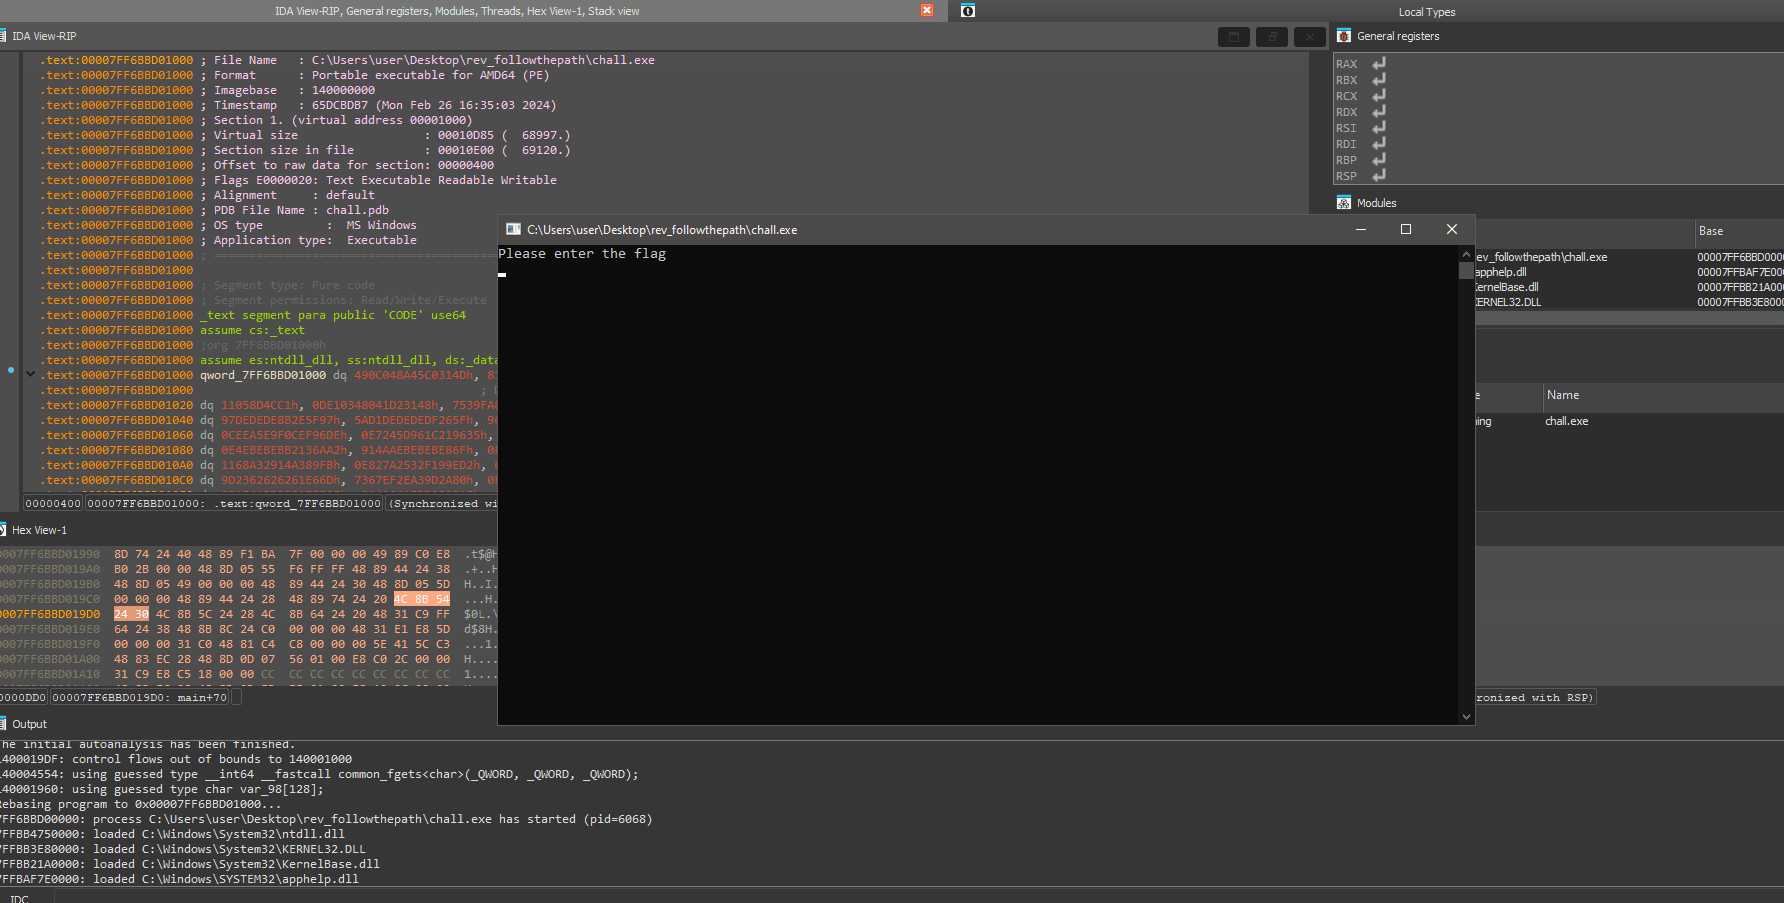Maximize the chall.exe console window
Viewport: 1784px width, 903px height.
1406,230
